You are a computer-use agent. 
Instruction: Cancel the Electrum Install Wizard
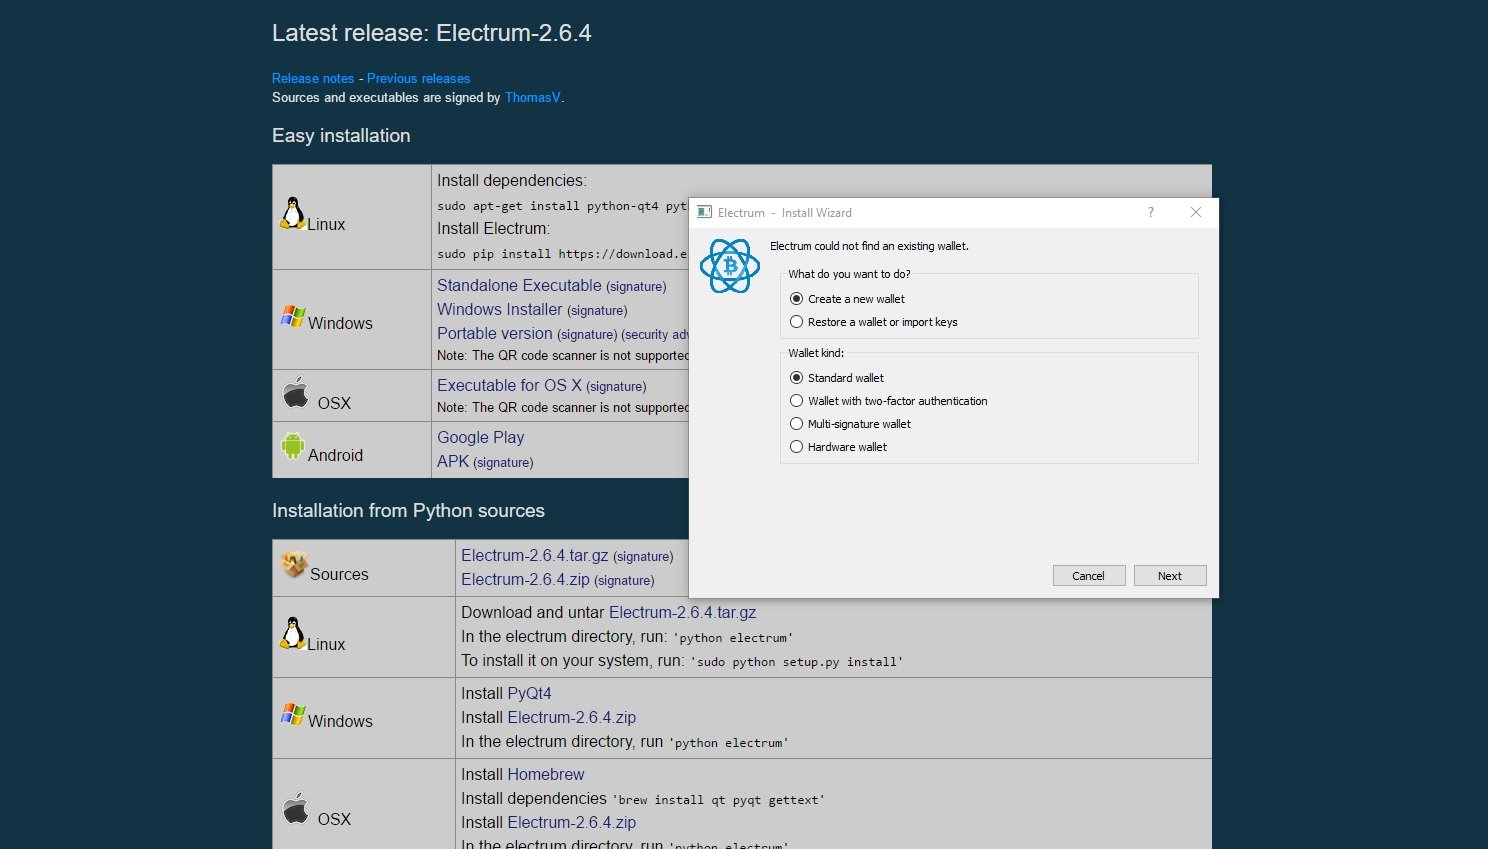click(1089, 576)
